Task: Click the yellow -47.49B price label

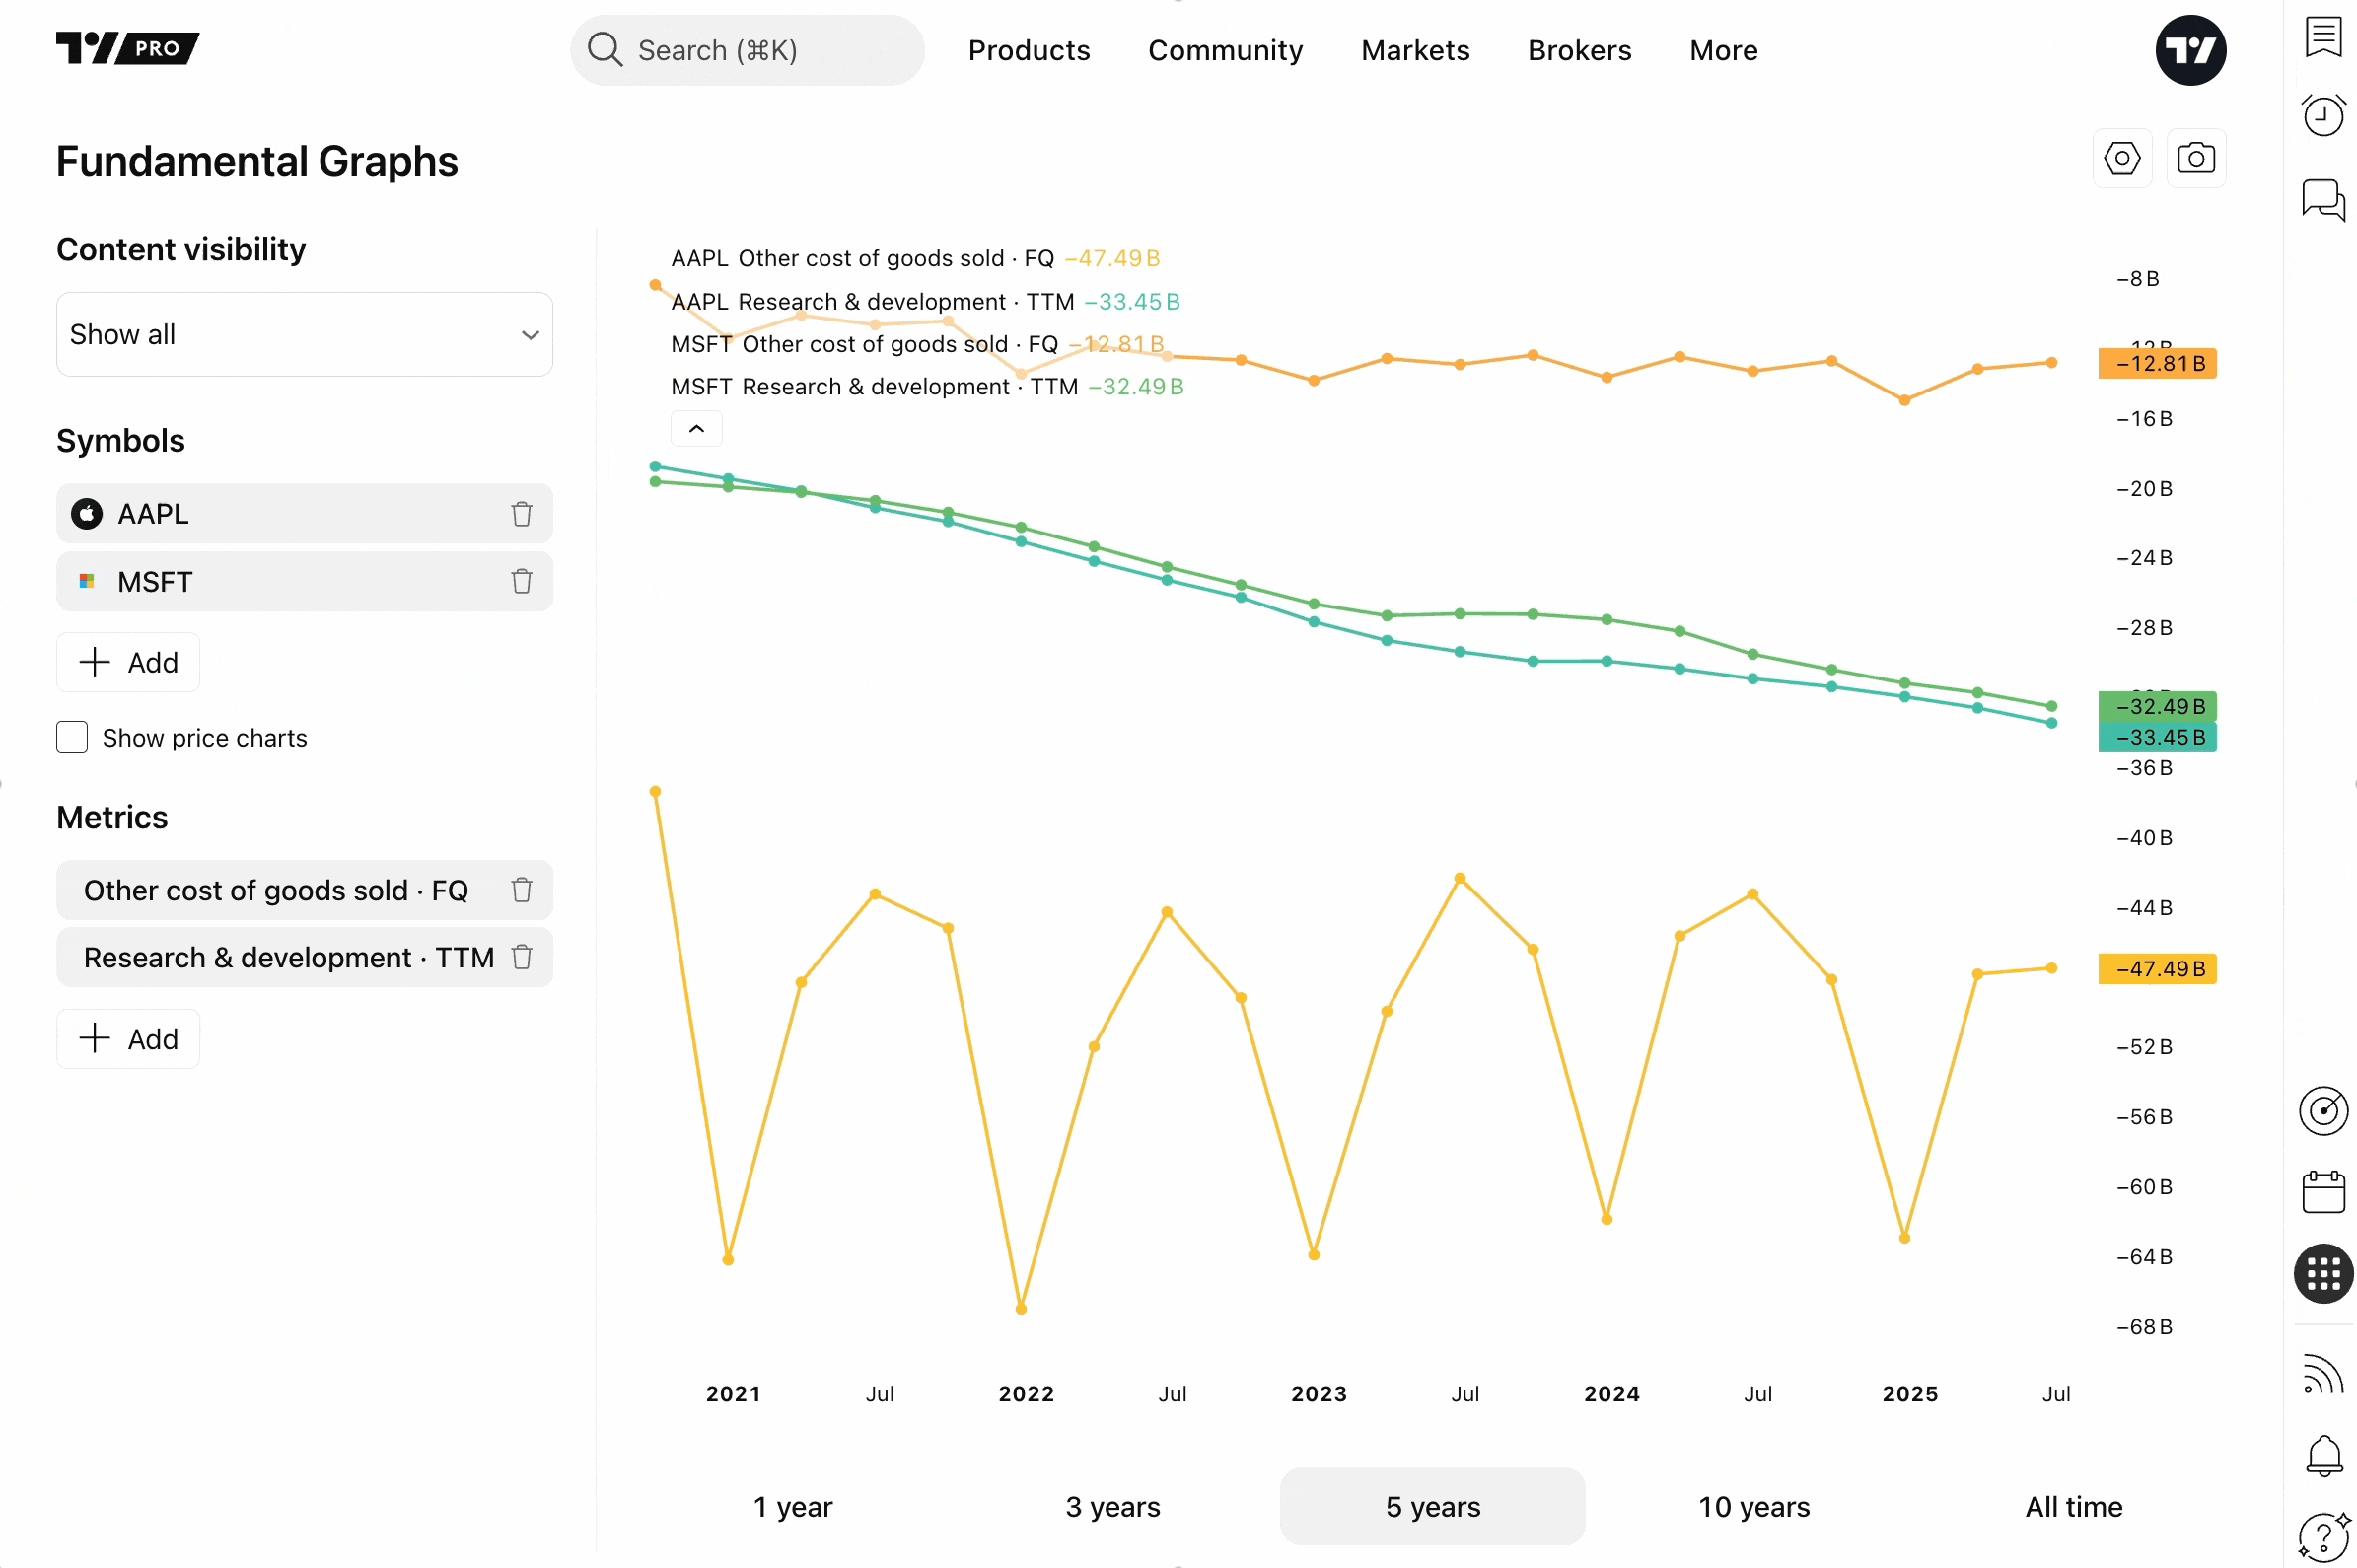Action: coord(2157,968)
